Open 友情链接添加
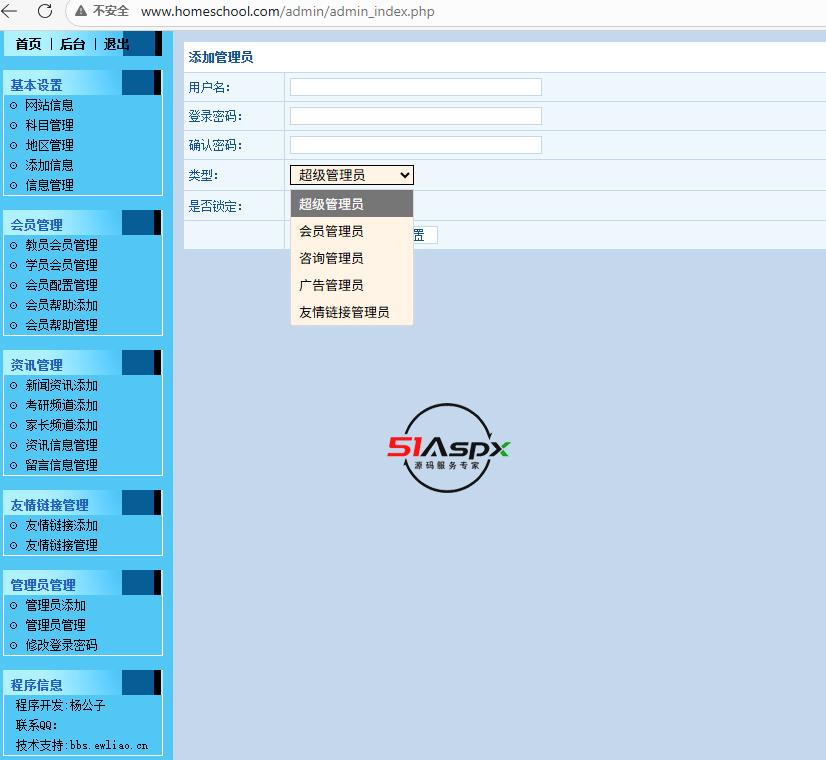The height and width of the screenshot is (760, 826). [62, 526]
